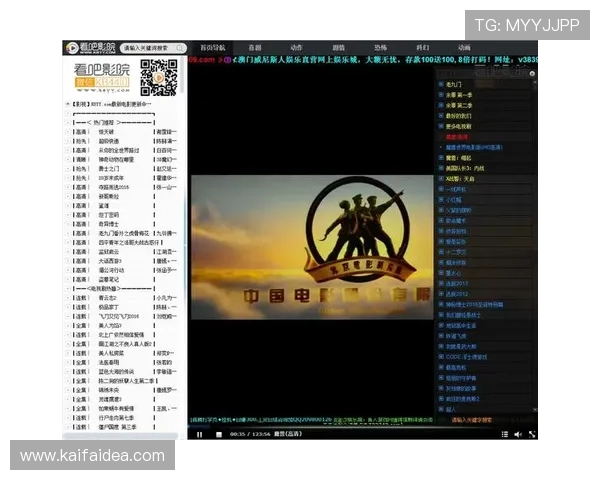Open 锦绣未央 in the TV list
This screenshot has height=480, width=600.
(109, 390)
